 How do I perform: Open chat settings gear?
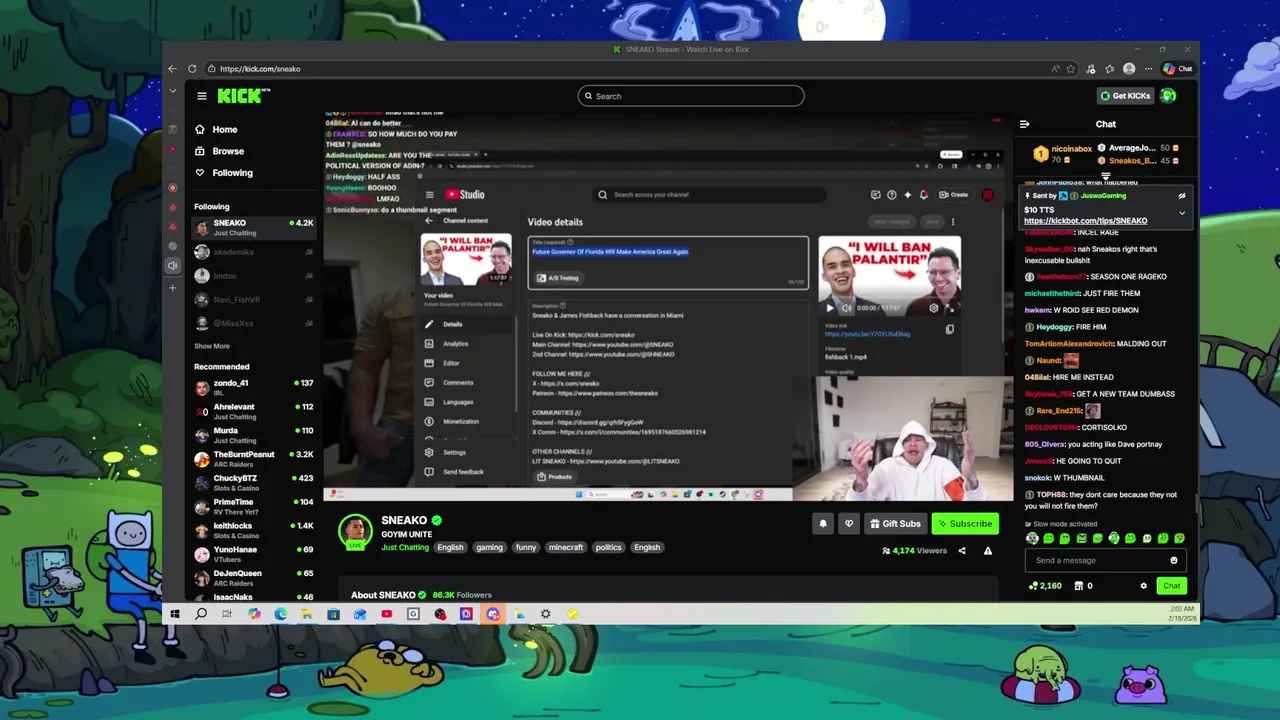[x=1143, y=586]
